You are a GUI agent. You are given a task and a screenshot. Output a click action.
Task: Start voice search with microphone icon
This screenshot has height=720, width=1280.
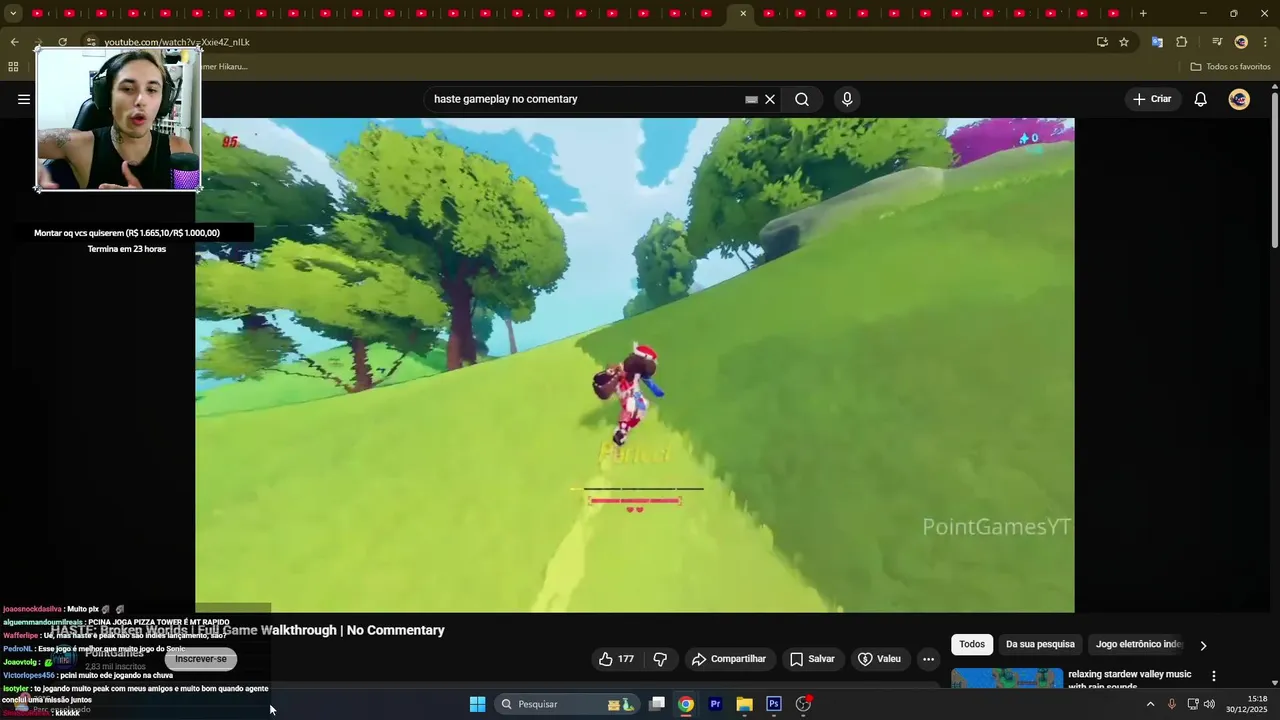(847, 99)
